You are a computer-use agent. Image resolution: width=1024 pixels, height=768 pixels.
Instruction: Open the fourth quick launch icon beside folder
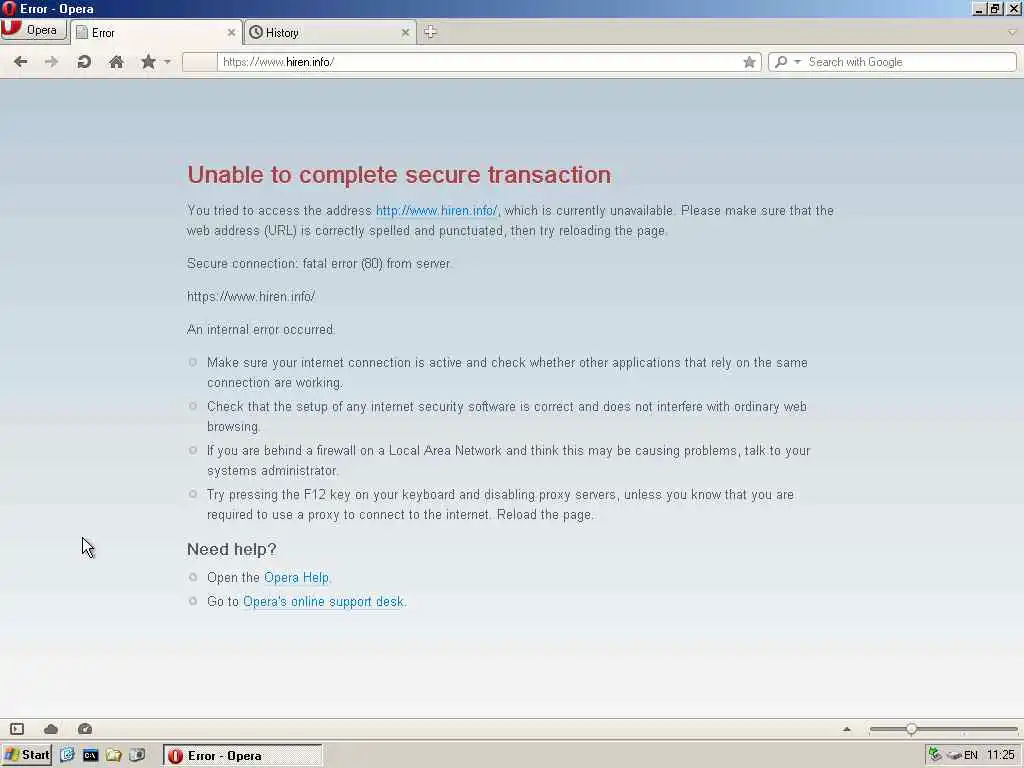(x=137, y=755)
